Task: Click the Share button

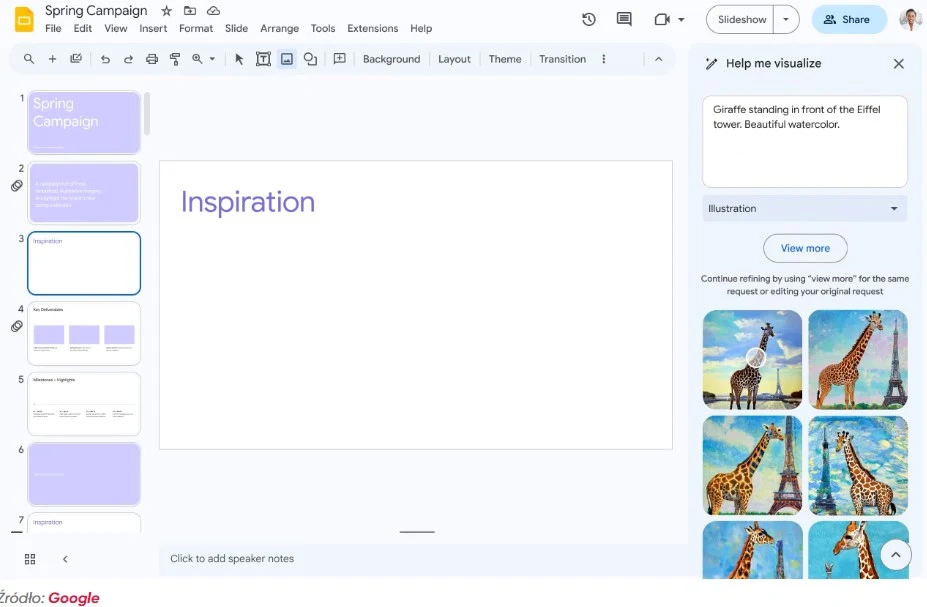Action: 848,19
